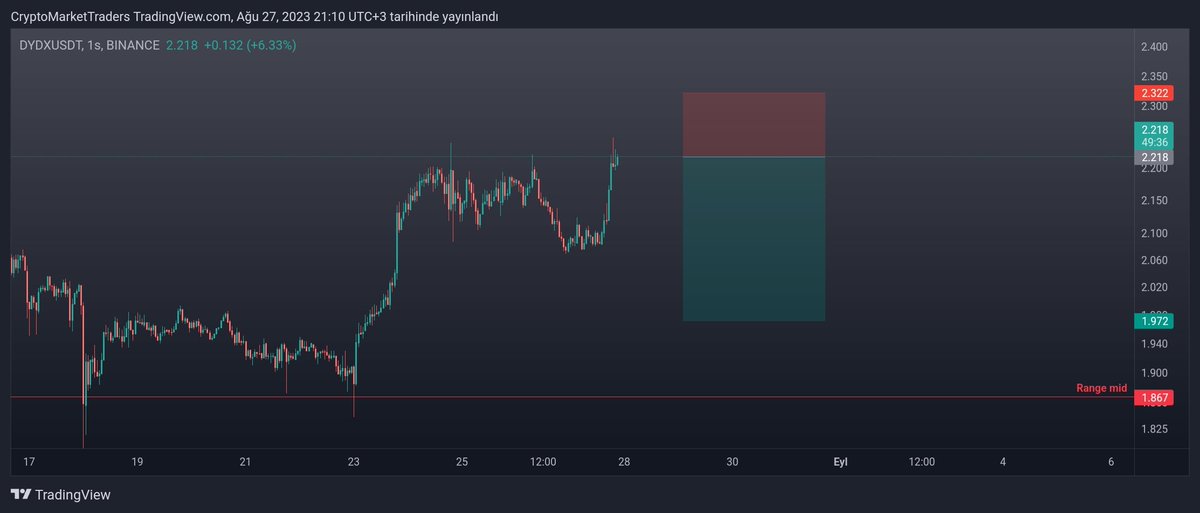
Task: Click the 2.060 price axis label
Action: pos(1154,260)
